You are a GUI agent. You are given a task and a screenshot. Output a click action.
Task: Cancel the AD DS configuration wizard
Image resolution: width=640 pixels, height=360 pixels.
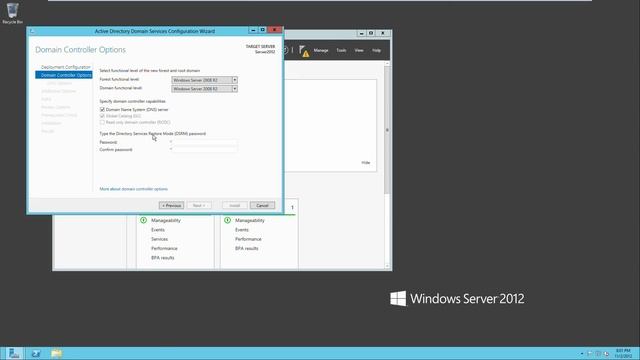[262, 205]
